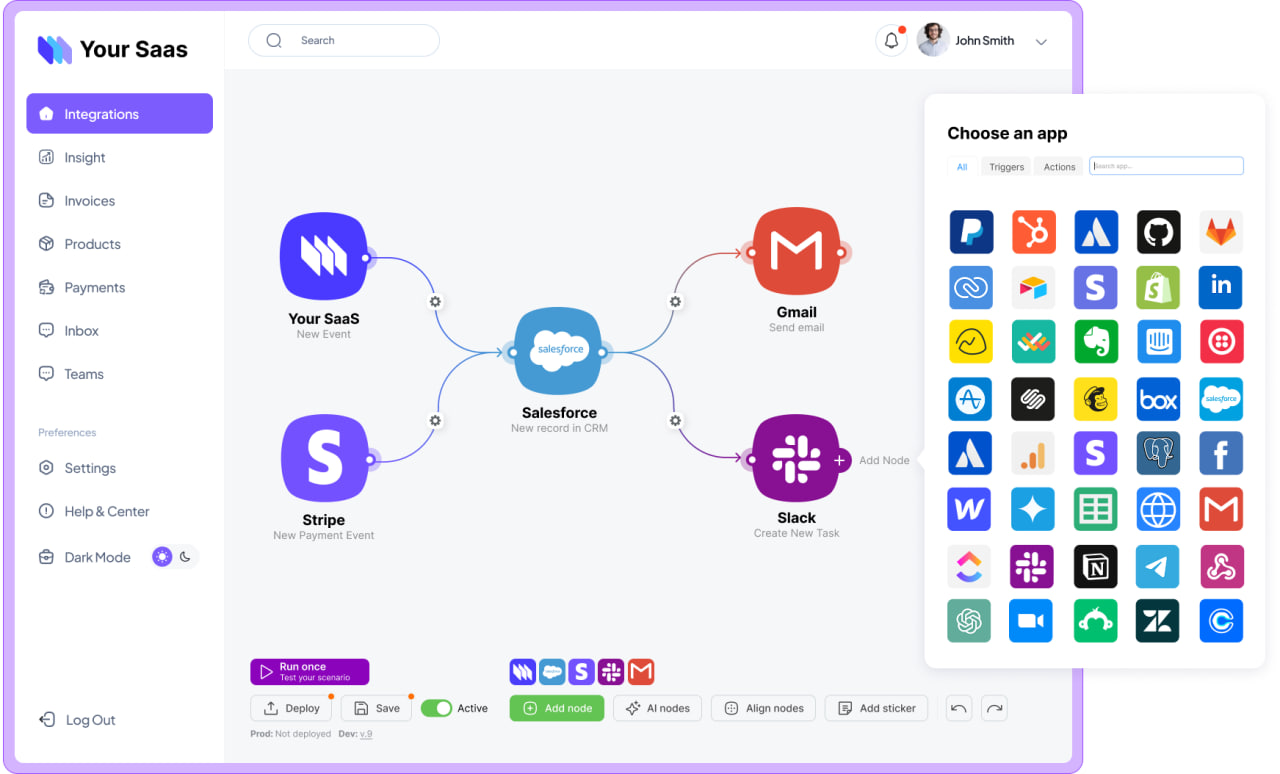Switch the Dark Mode toggle
This screenshot has height=774, width=1280.
[175, 557]
